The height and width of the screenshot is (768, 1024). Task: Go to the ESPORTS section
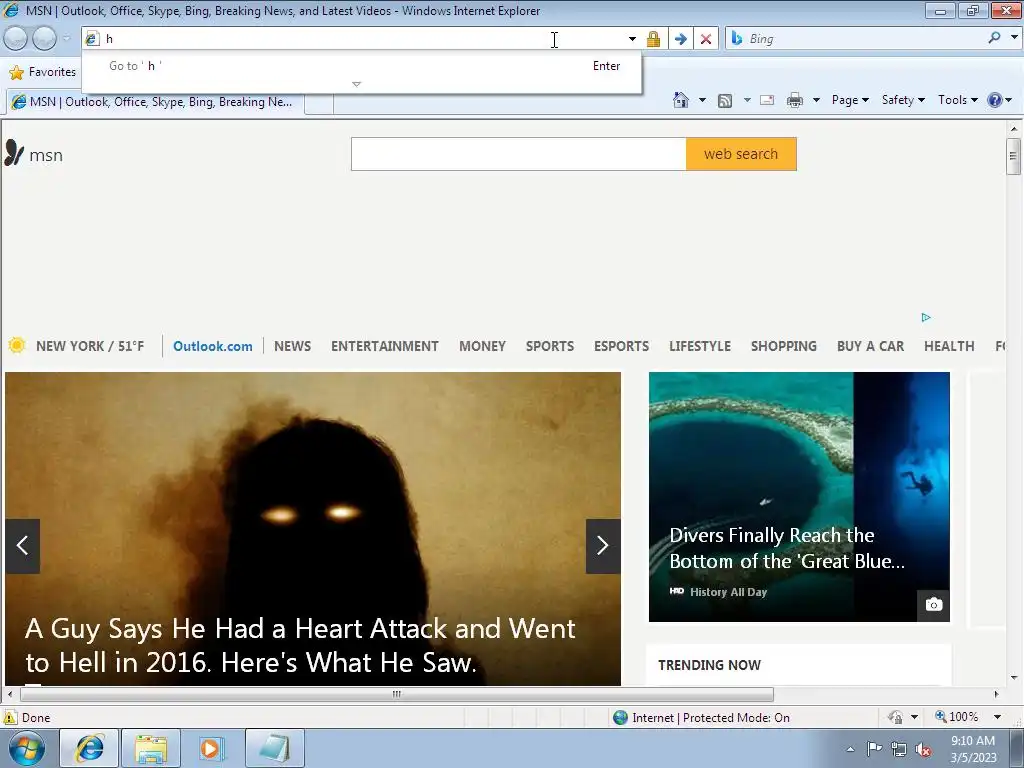(x=621, y=346)
